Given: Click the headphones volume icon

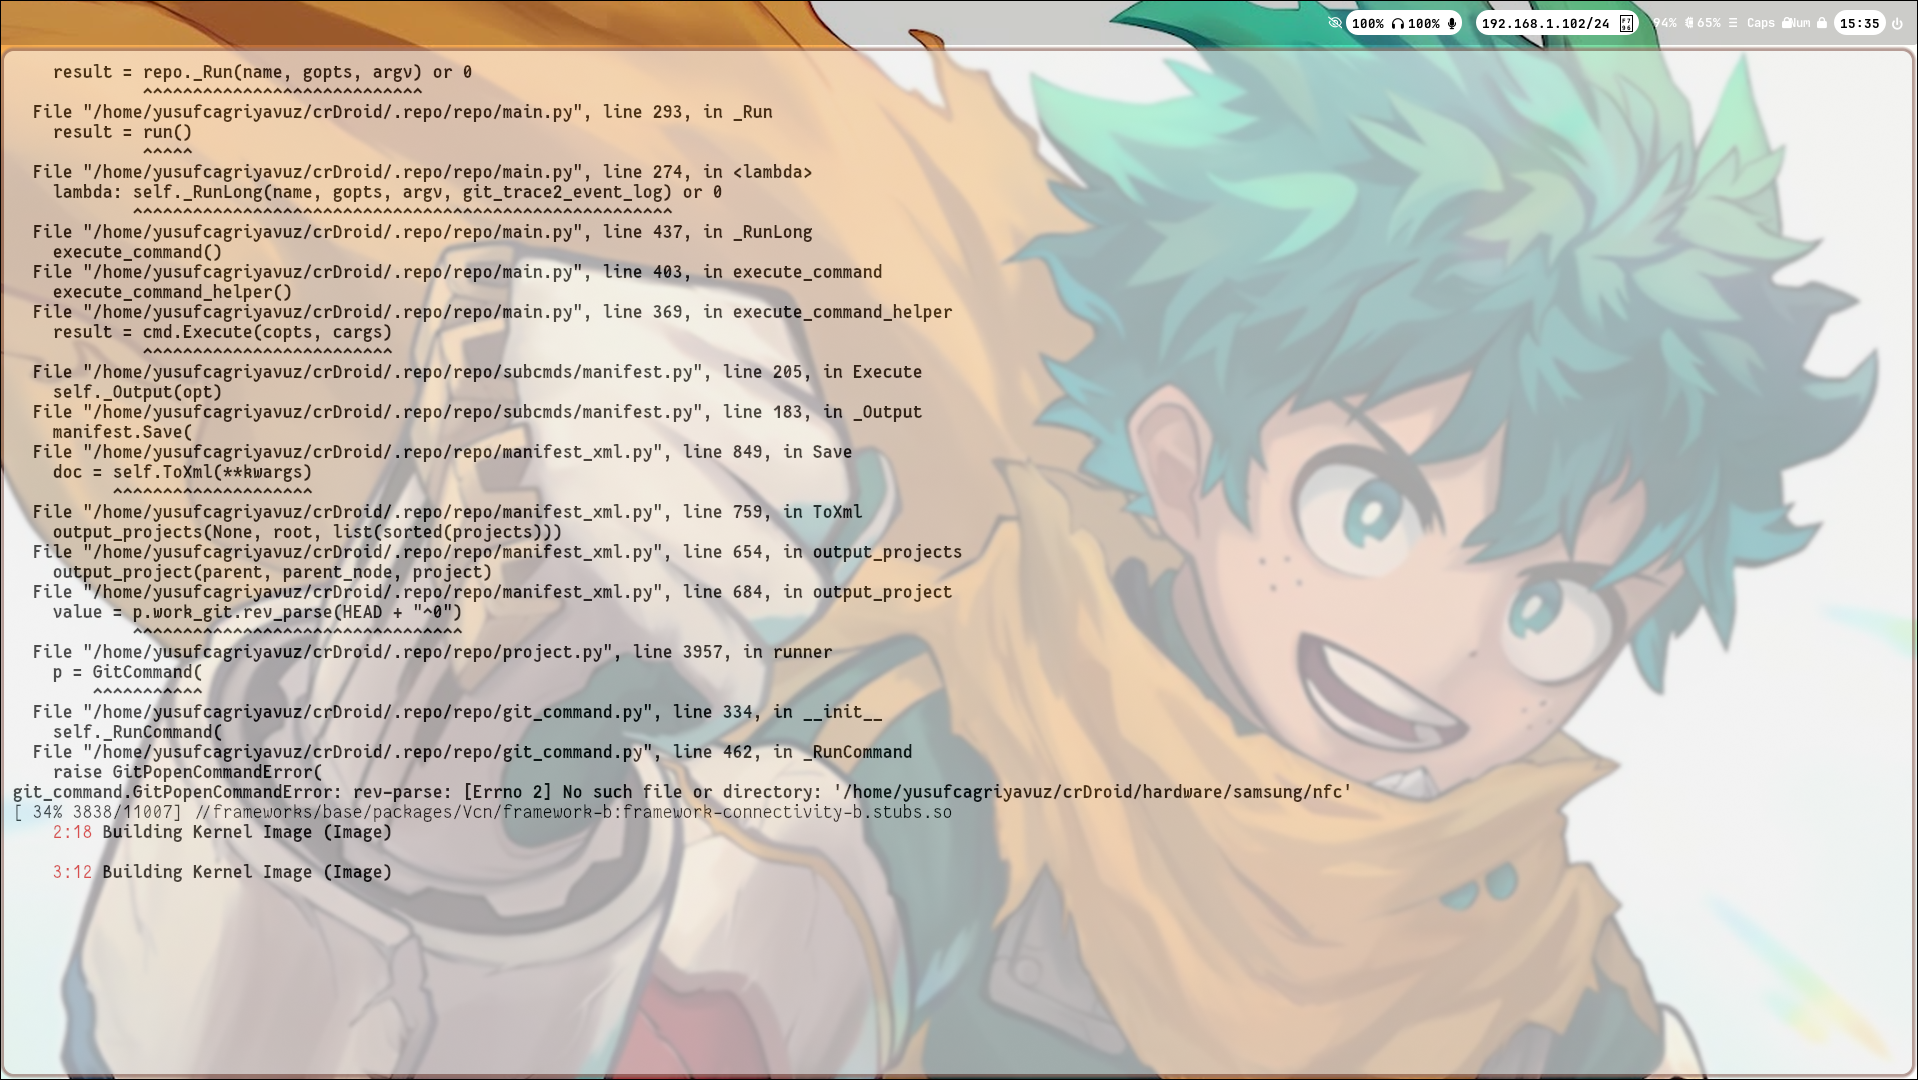Looking at the screenshot, I should (x=1398, y=23).
